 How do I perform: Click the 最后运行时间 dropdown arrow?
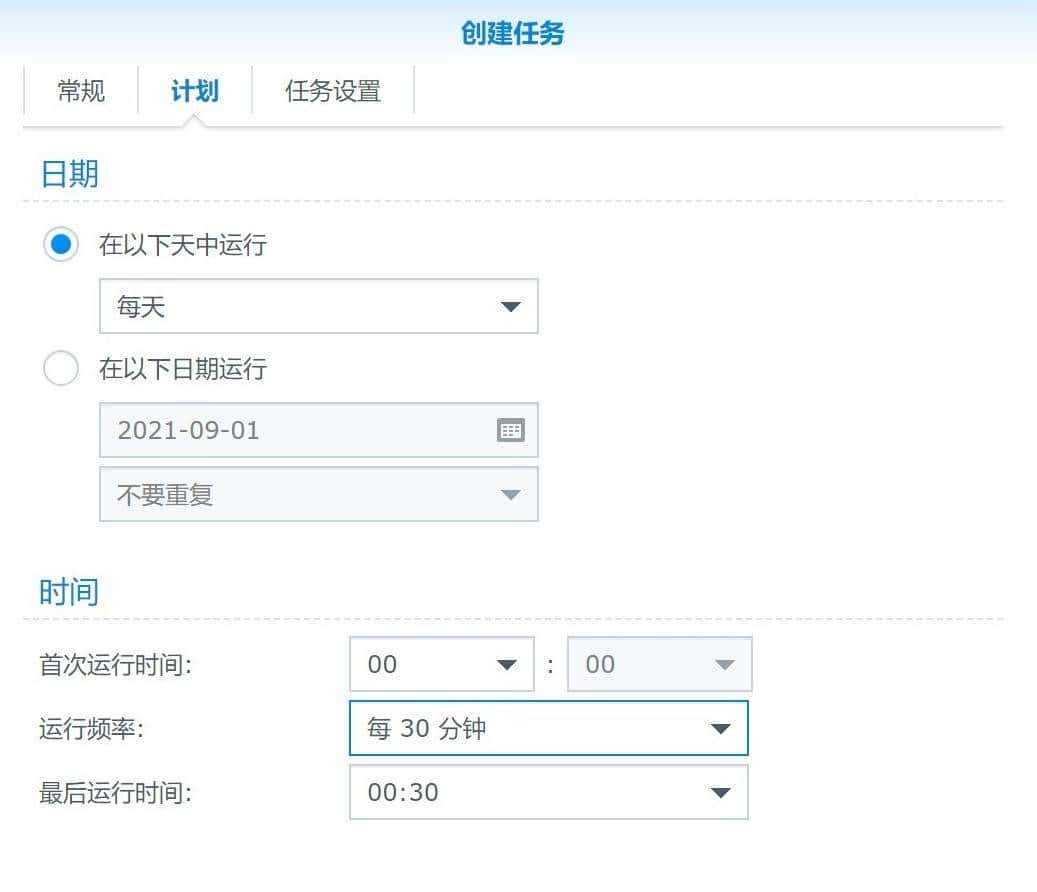(x=721, y=792)
